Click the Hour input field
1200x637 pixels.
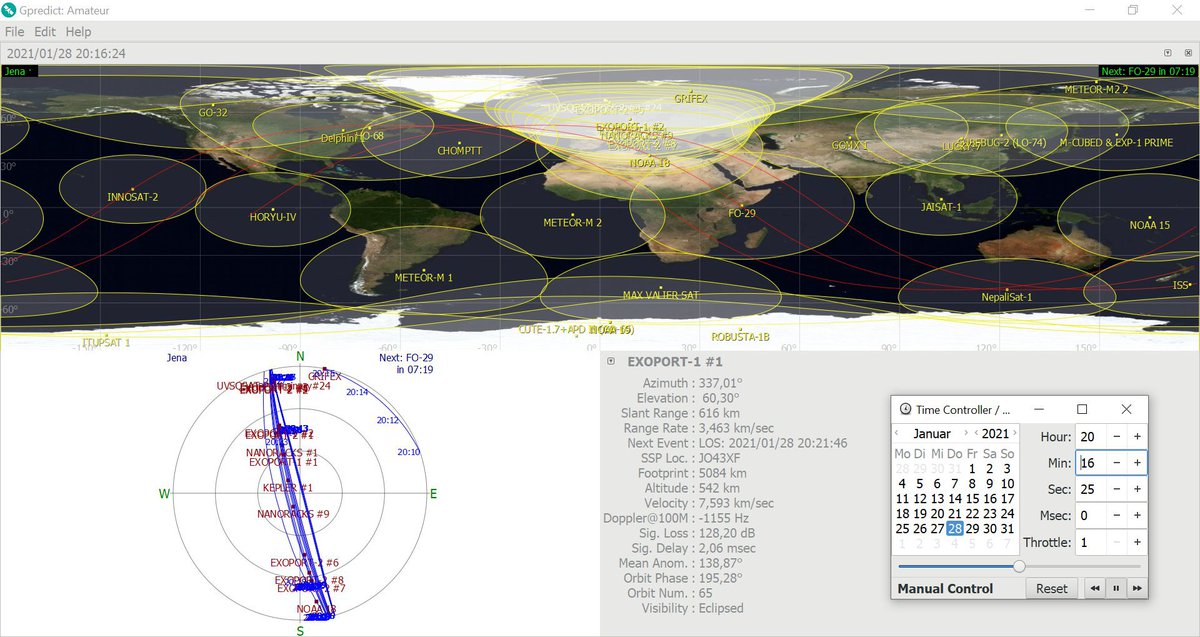[x=1091, y=437]
